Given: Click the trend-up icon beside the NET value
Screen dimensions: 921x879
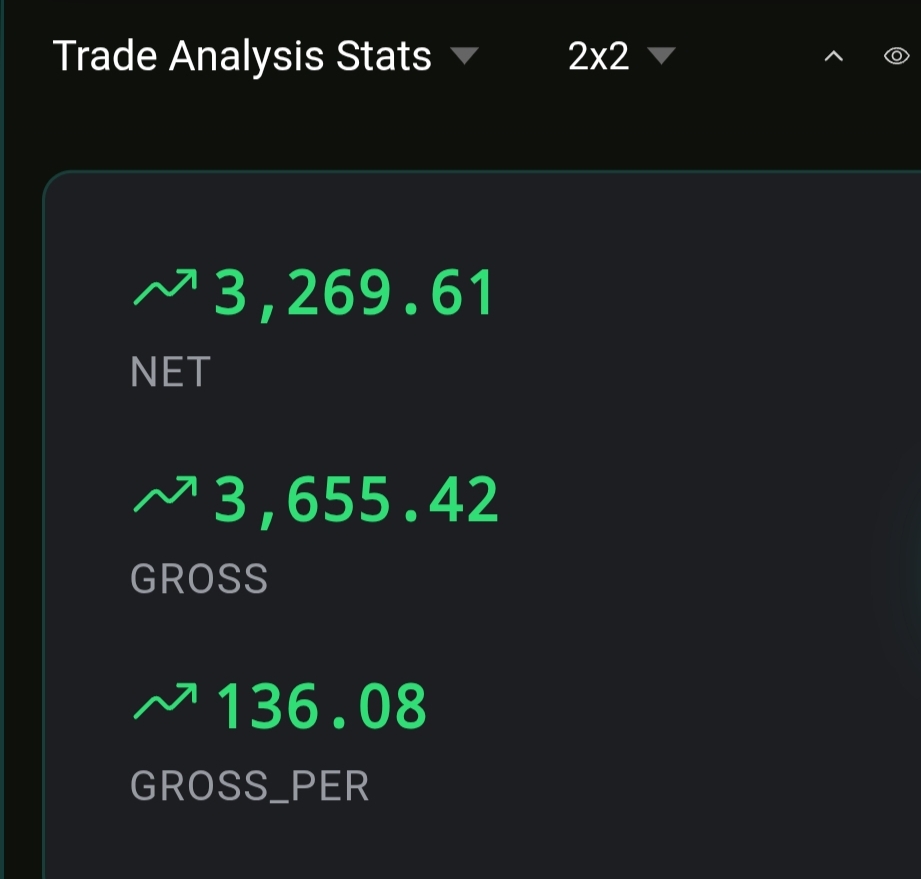Looking at the screenshot, I should (x=165, y=291).
